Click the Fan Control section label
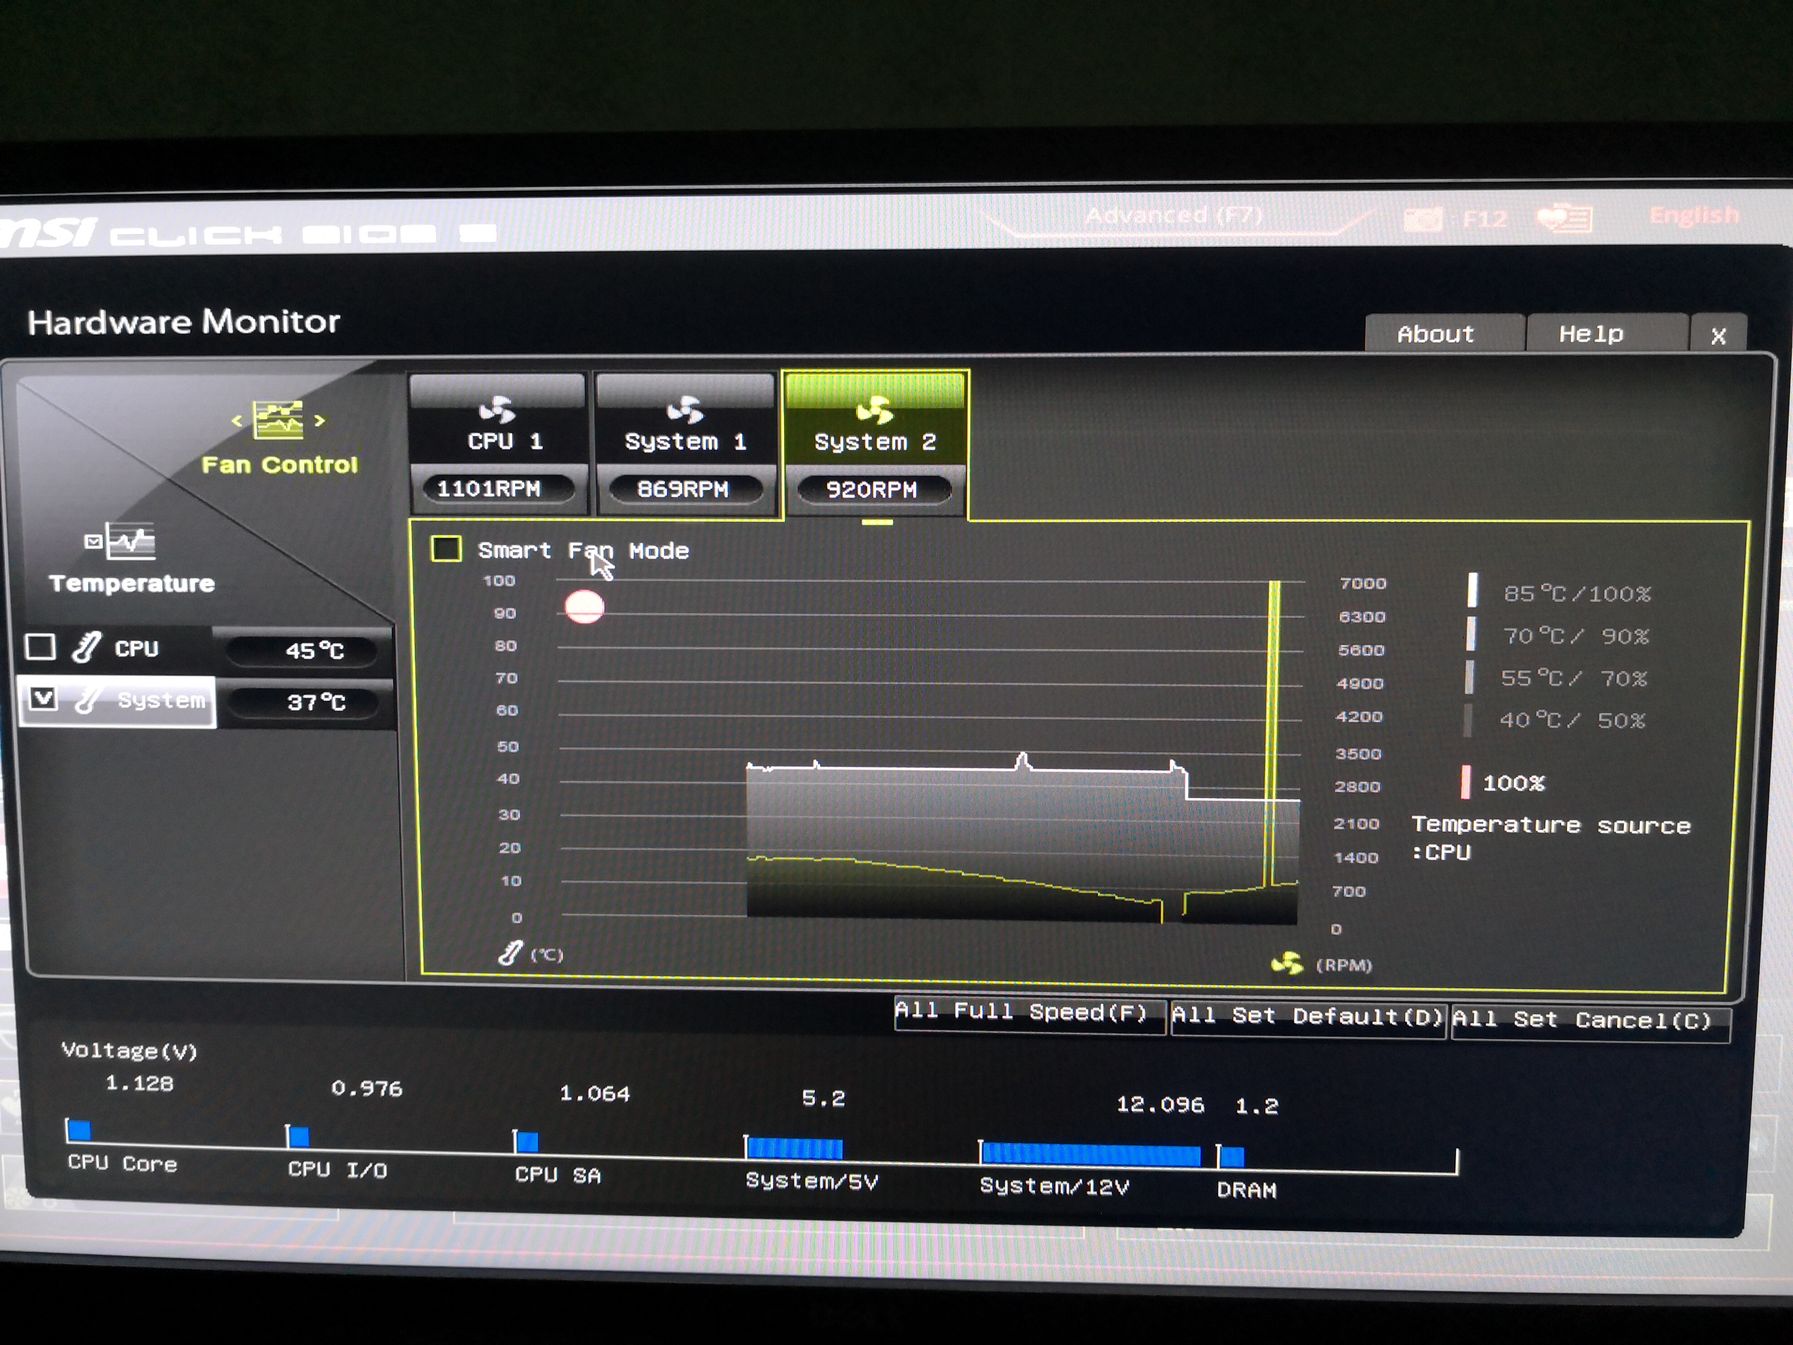The width and height of the screenshot is (1793, 1345). click(x=279, y=464)
